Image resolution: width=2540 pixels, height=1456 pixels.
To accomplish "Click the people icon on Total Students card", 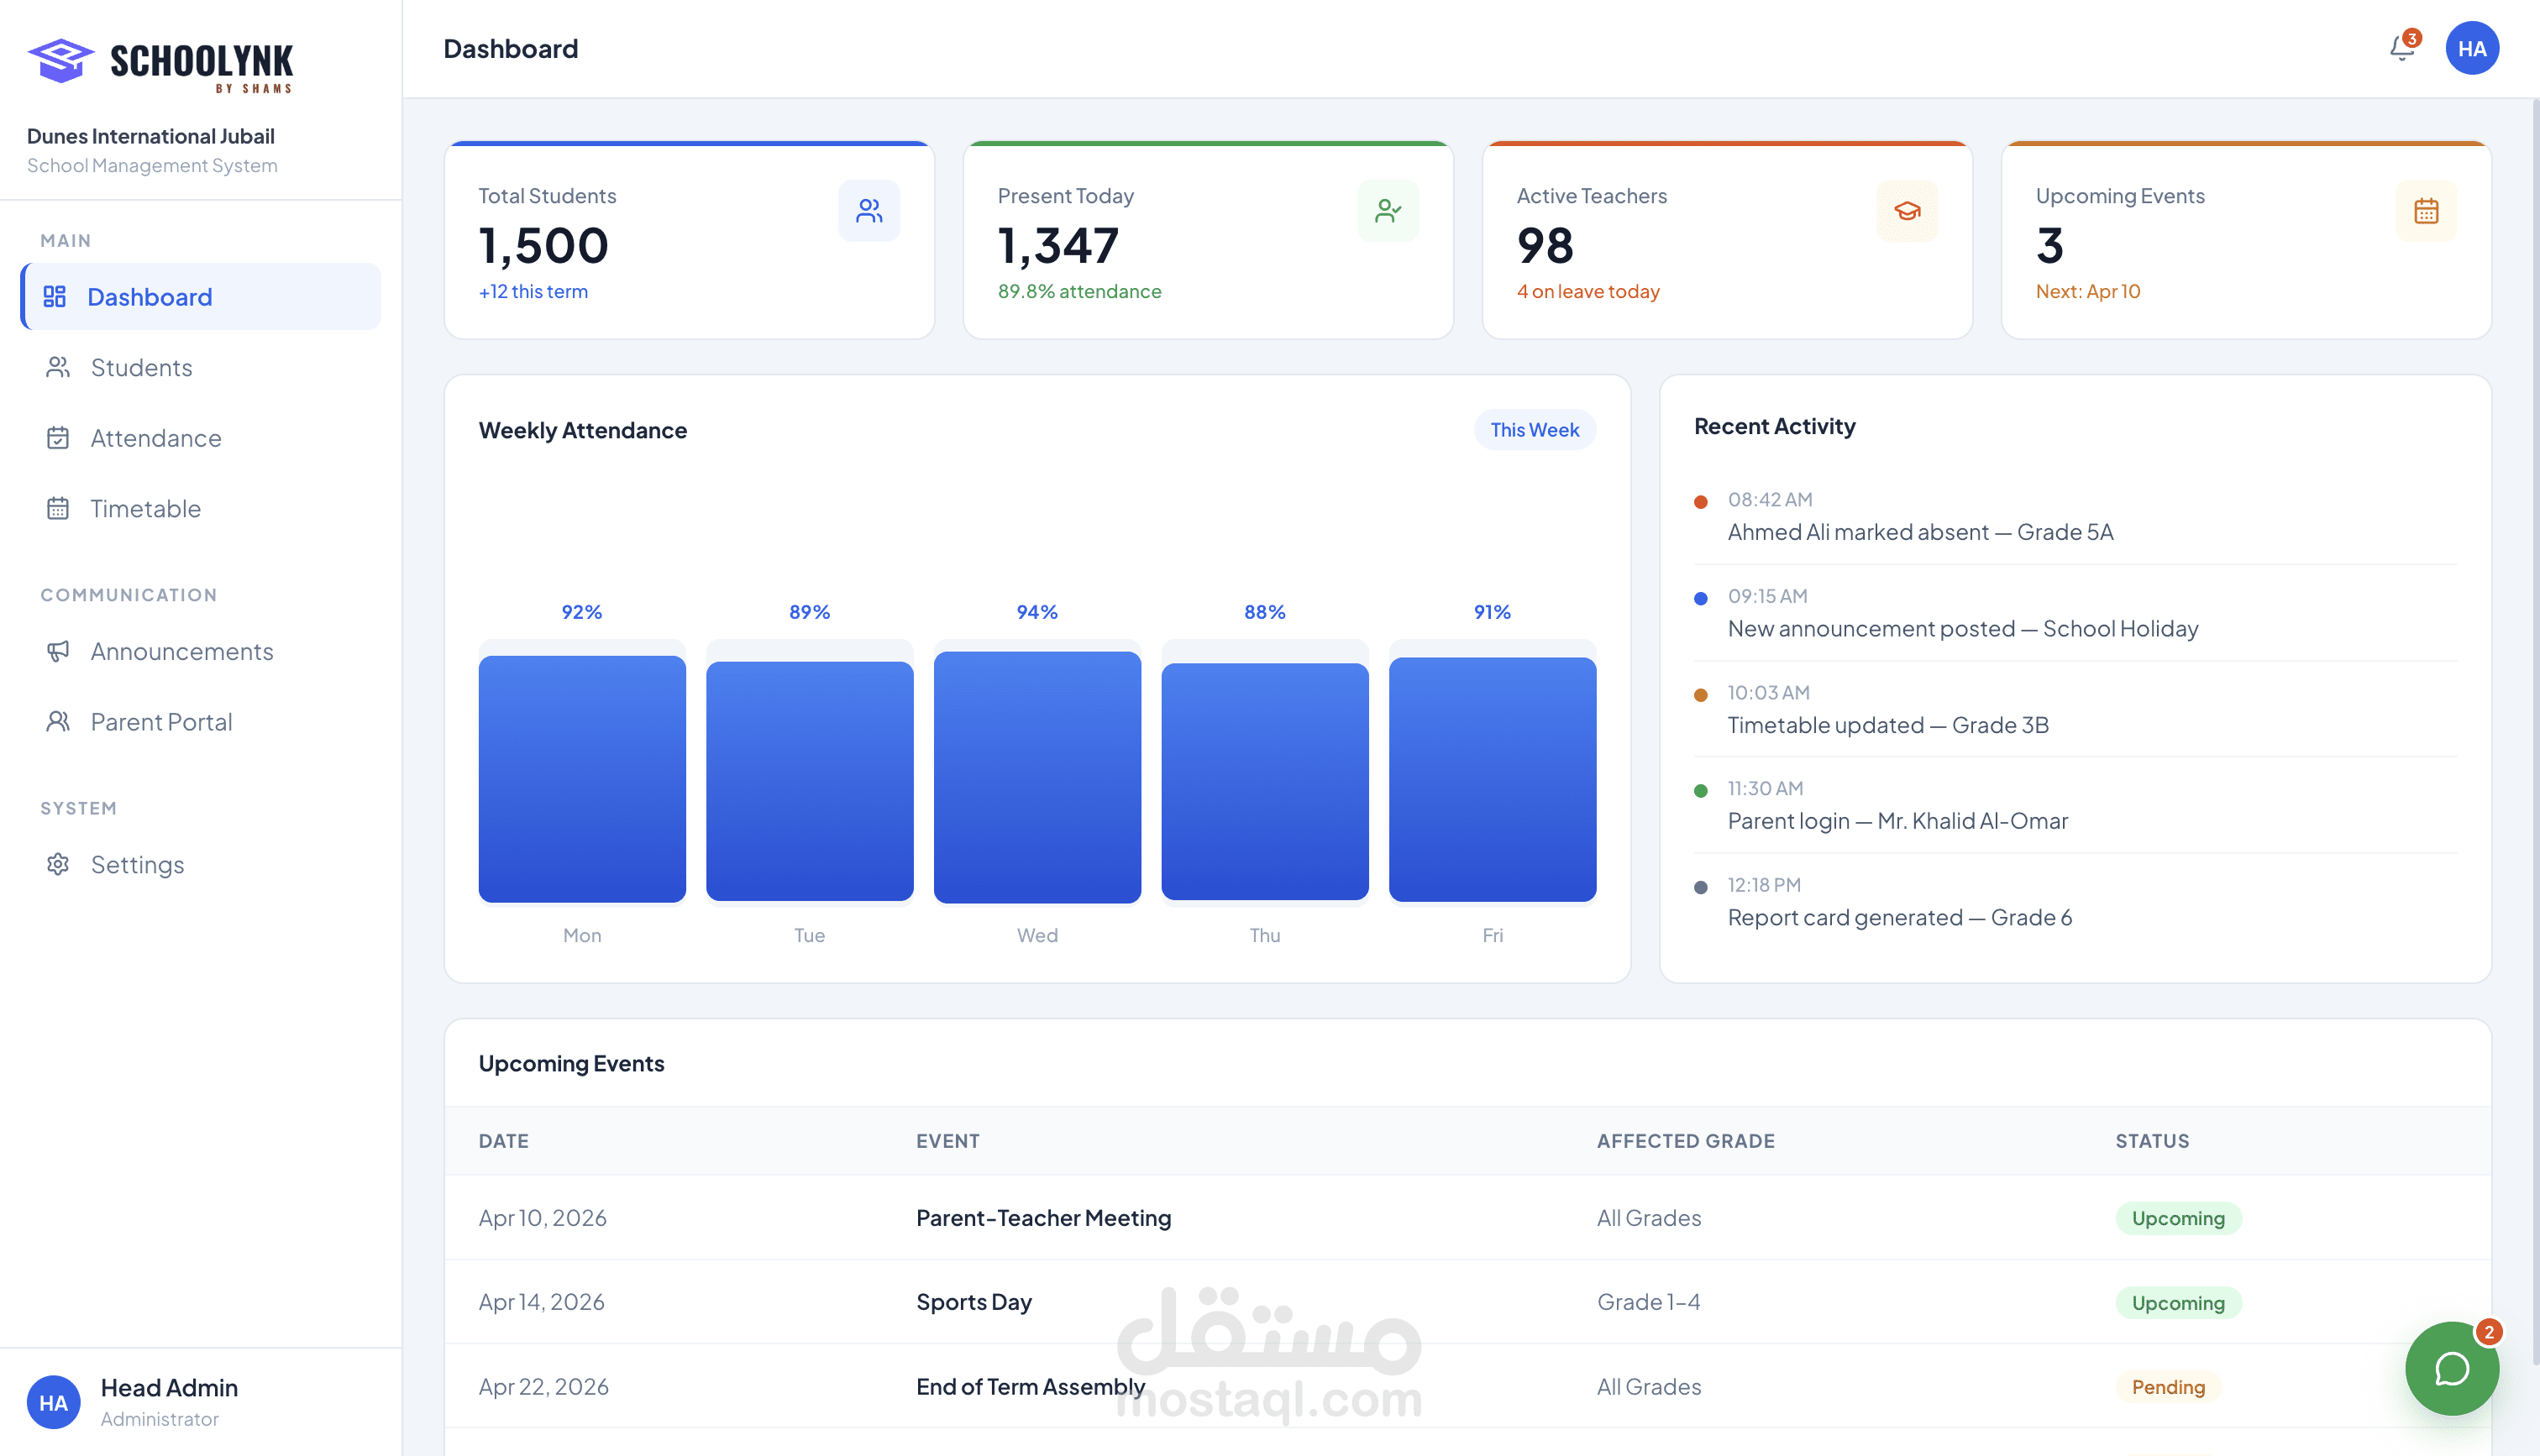I will coord(869,210).
